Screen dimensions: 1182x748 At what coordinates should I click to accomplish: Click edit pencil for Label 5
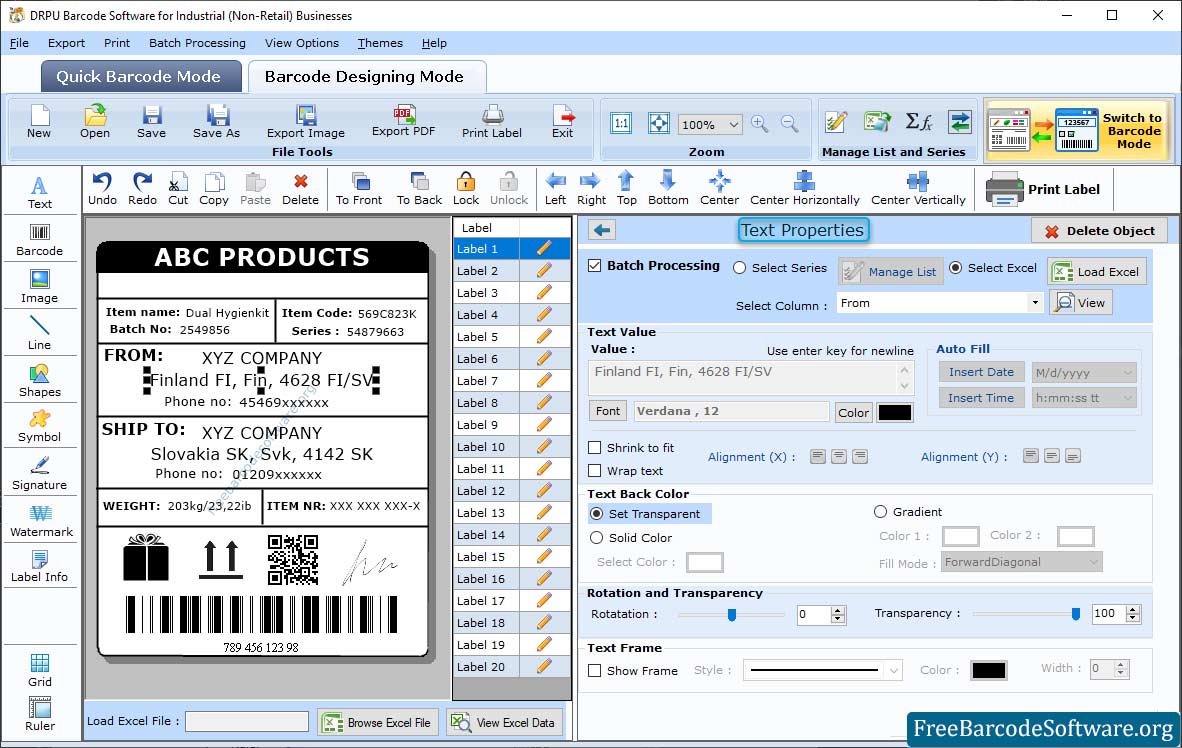click(544, 336)
